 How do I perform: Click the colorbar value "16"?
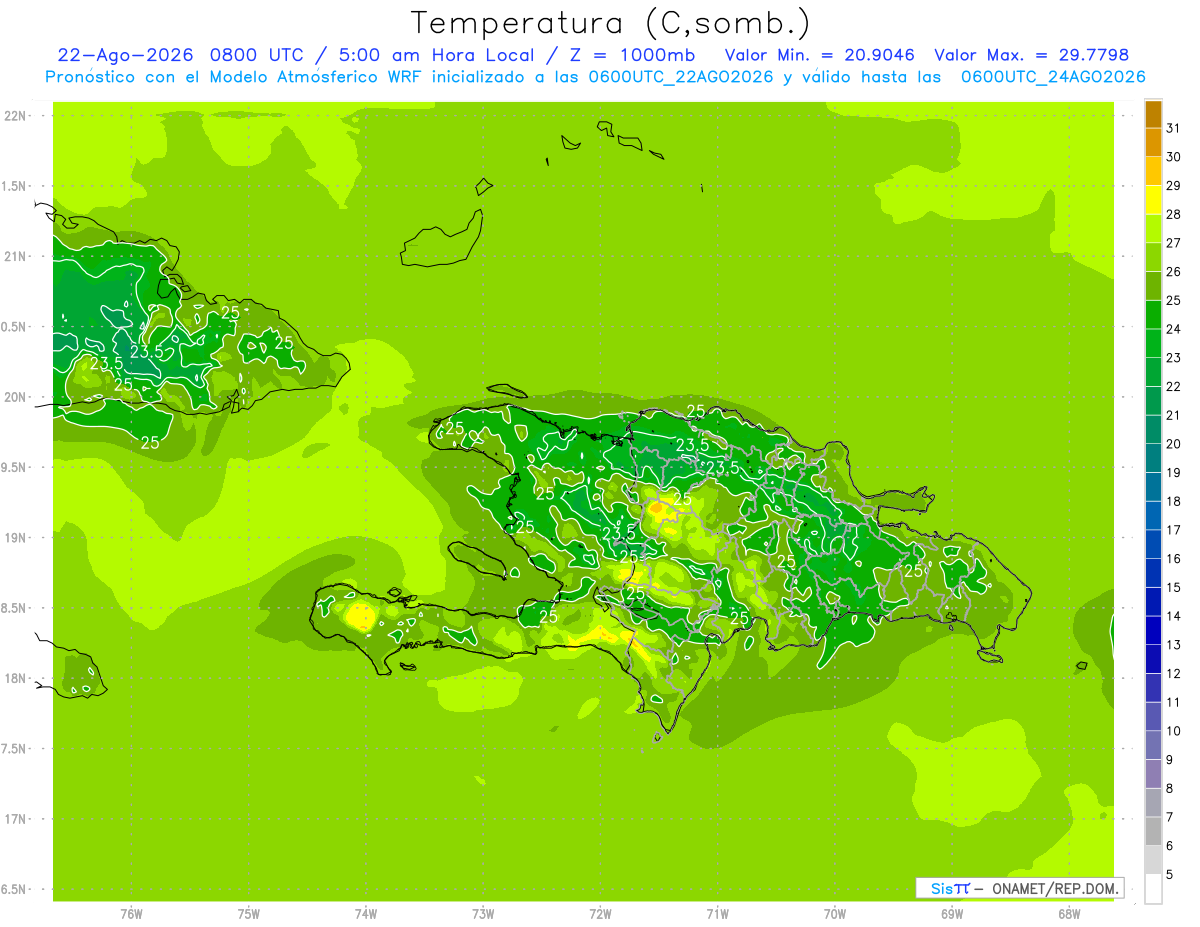(1173, 559)
